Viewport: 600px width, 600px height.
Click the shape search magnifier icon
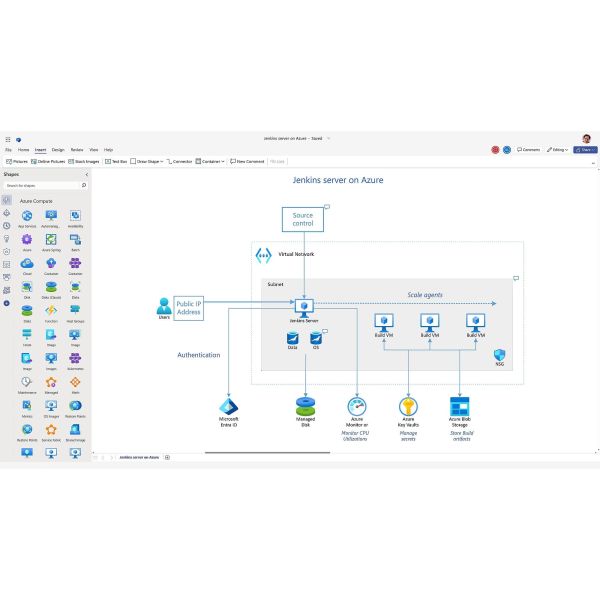(84, 185)
